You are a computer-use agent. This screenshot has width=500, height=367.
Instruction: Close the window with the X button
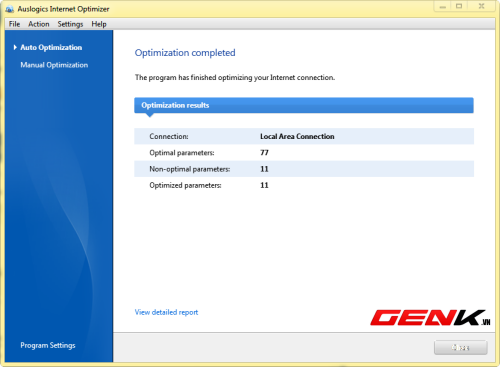coord(481,6)
